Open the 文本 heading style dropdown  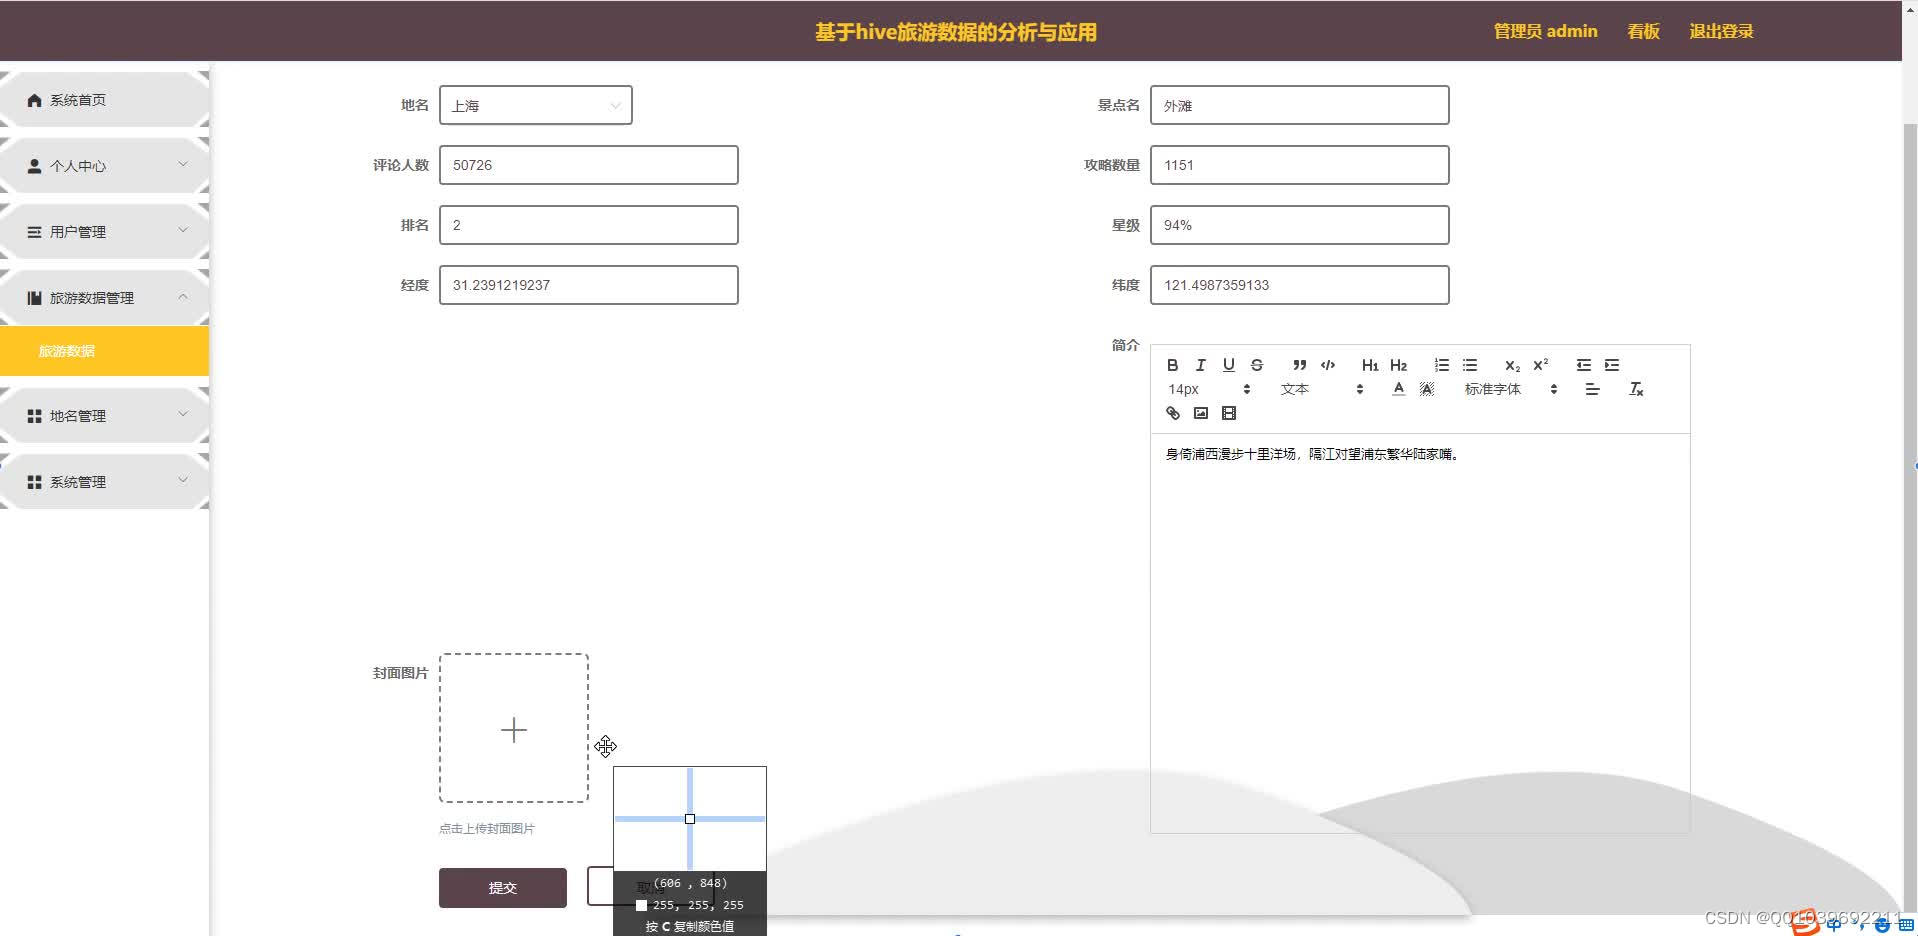pyautogui.click(x=1322, y=389)
